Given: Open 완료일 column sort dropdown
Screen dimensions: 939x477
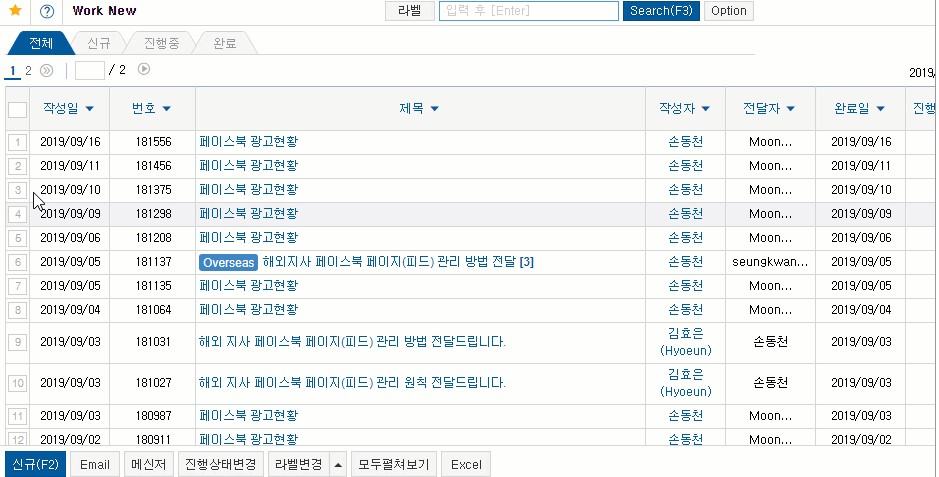Looking at the screenshot, I should 880,109.
